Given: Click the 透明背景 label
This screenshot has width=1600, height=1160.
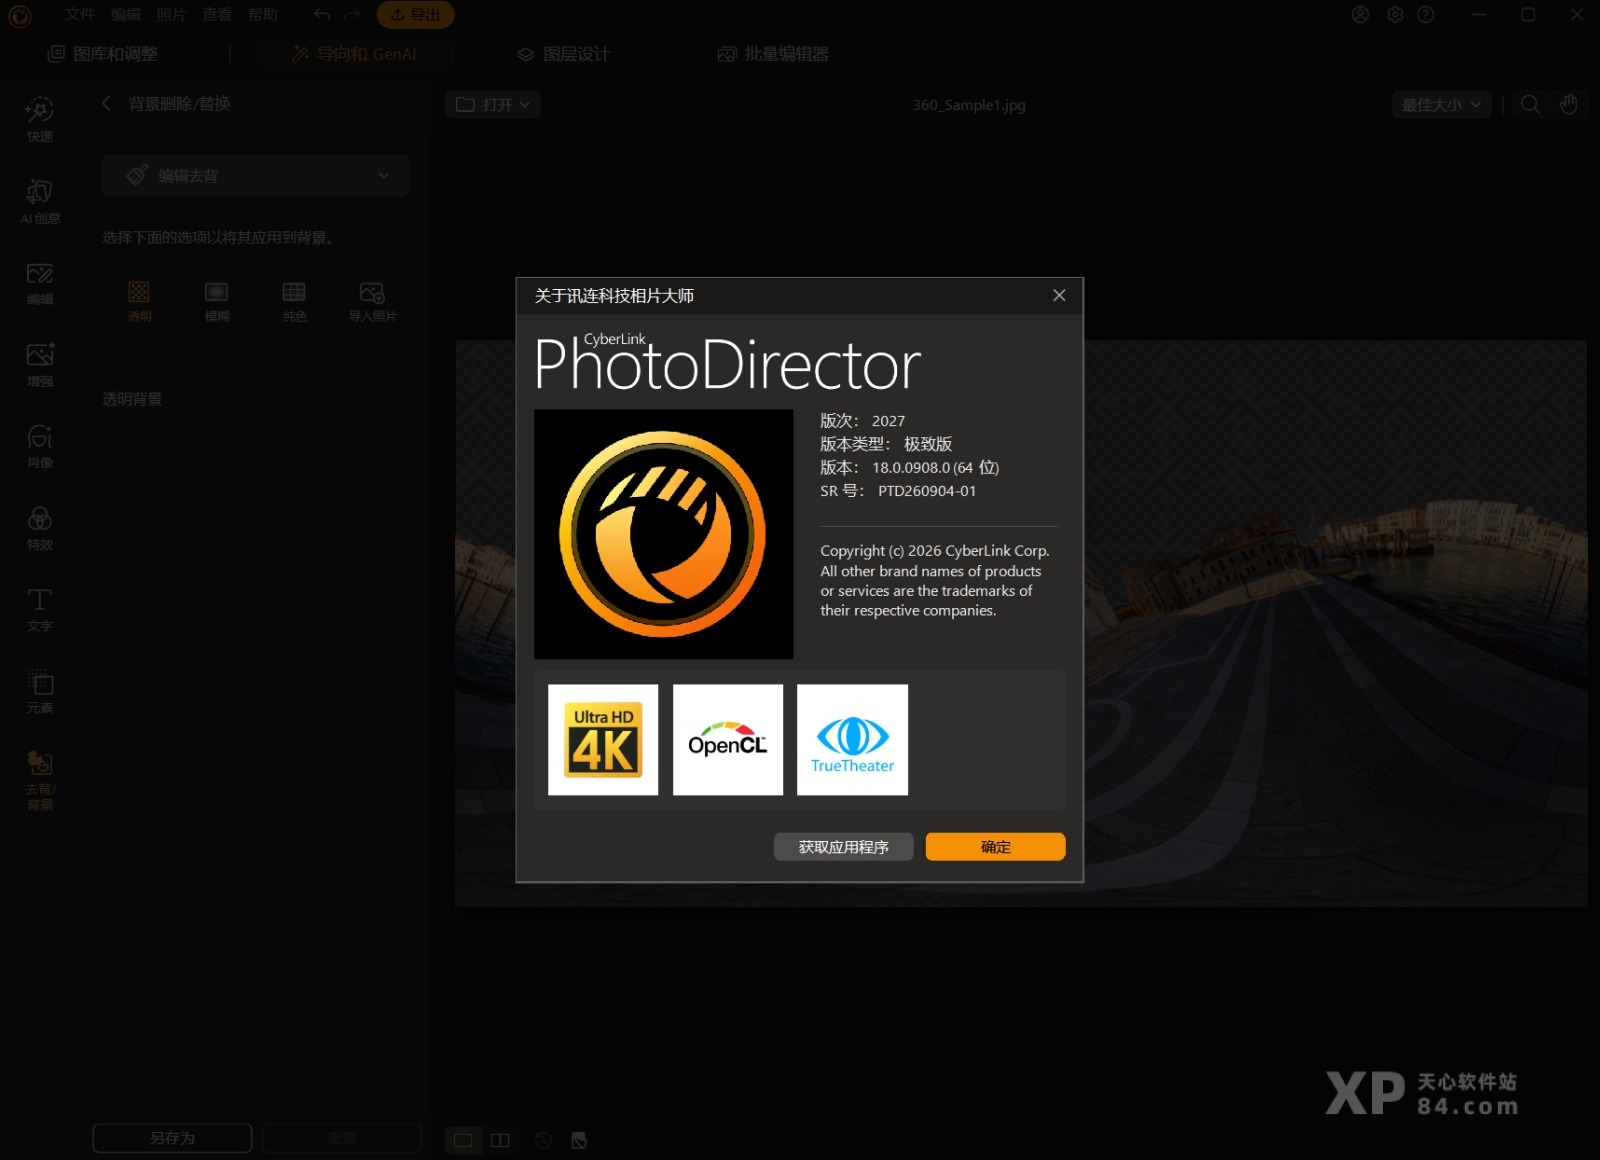Looking at the screenshot, I should coord(132,399).
